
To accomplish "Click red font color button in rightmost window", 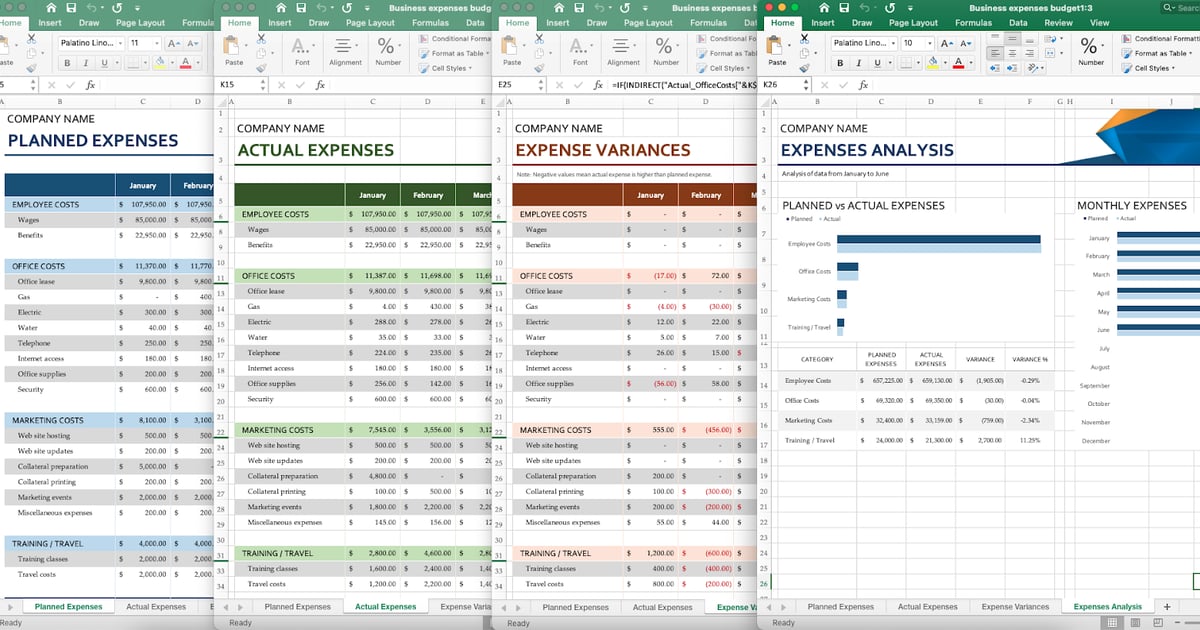I will [x=958, y=63].
